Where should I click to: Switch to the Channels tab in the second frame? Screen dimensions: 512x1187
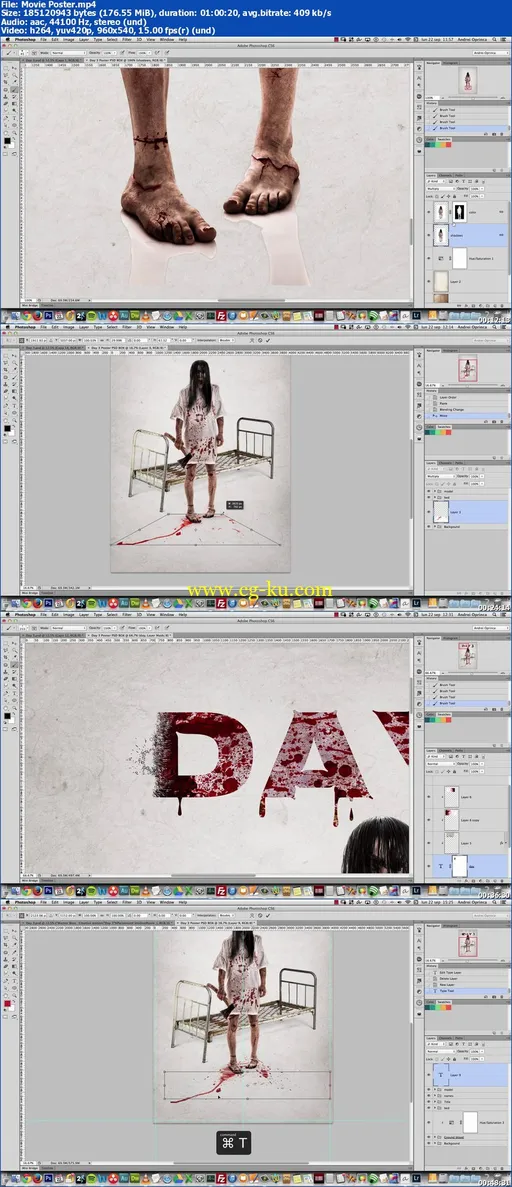447,463
